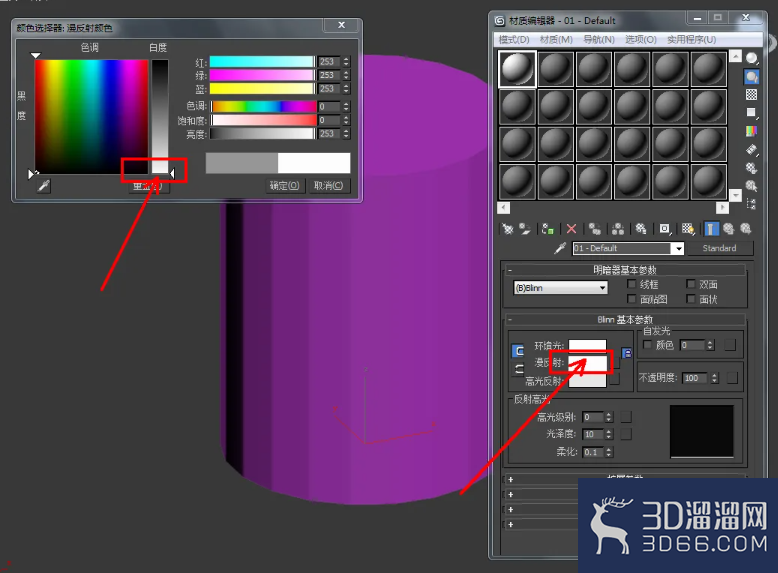Enable the 面贴图 checkbox
778x573 pixels.
[x=632, y=299]
